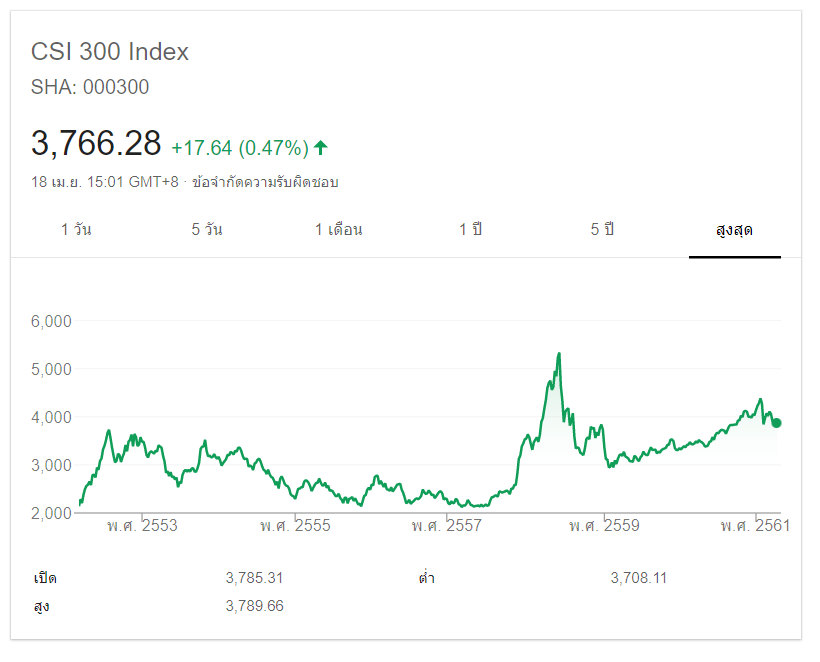Select the 1 วัน time range tab
The image size is (820, 662).
pyautogui.click(x=76, y=230)
